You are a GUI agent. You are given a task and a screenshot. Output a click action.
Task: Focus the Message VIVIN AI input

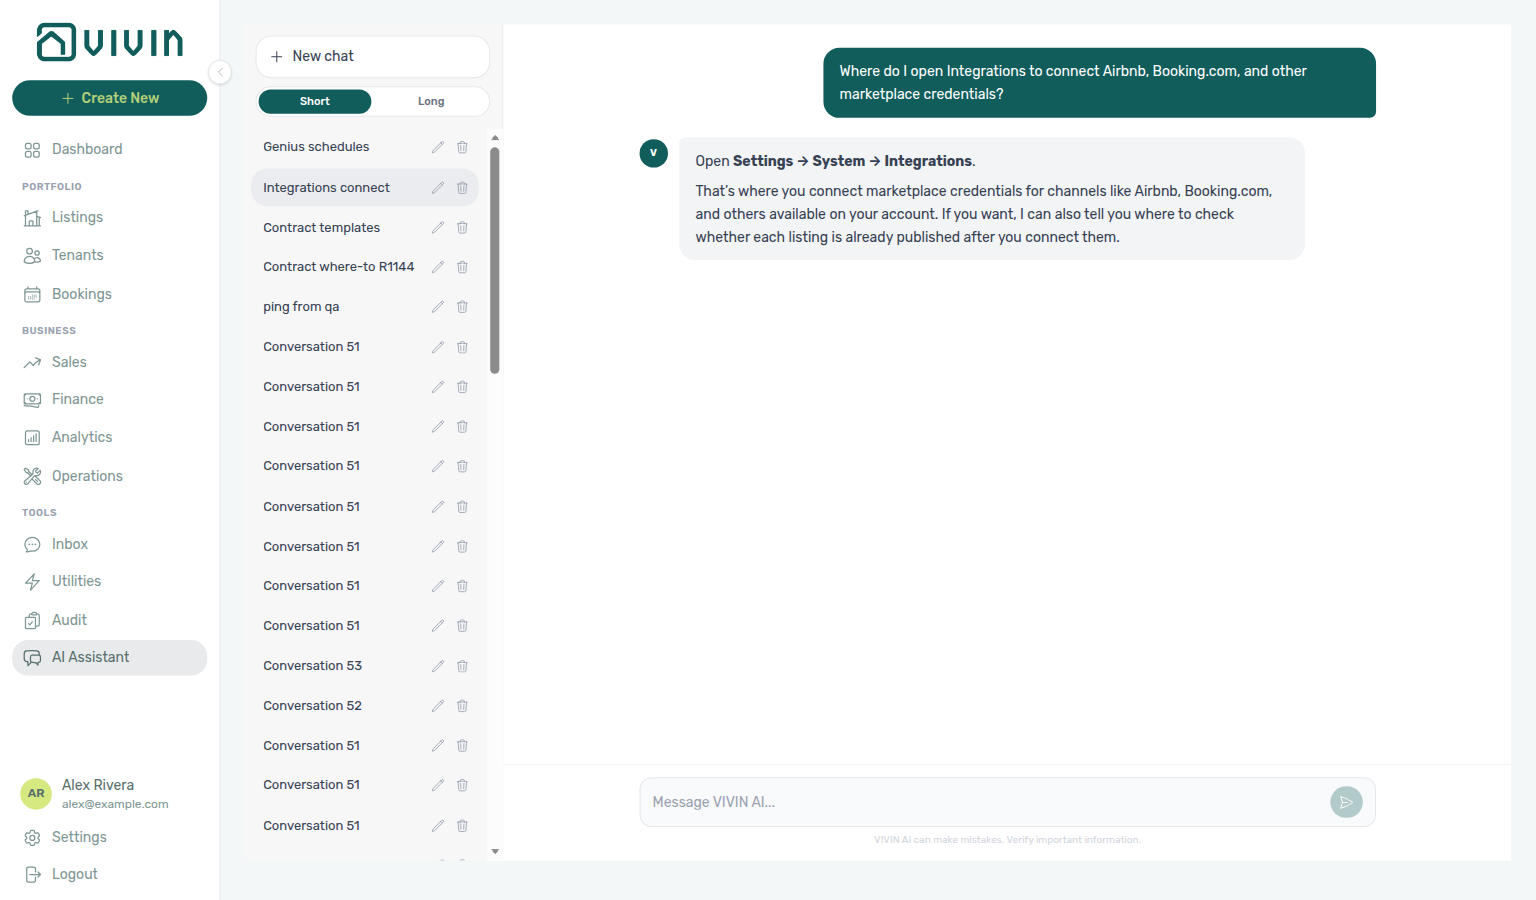click(985, 802)
